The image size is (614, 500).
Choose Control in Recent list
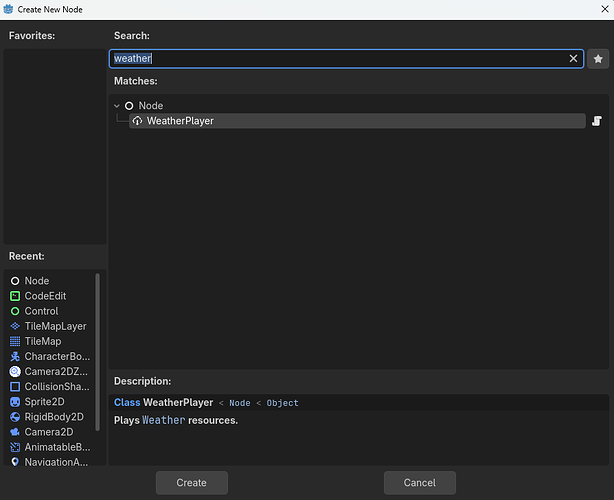click(41, 311)
